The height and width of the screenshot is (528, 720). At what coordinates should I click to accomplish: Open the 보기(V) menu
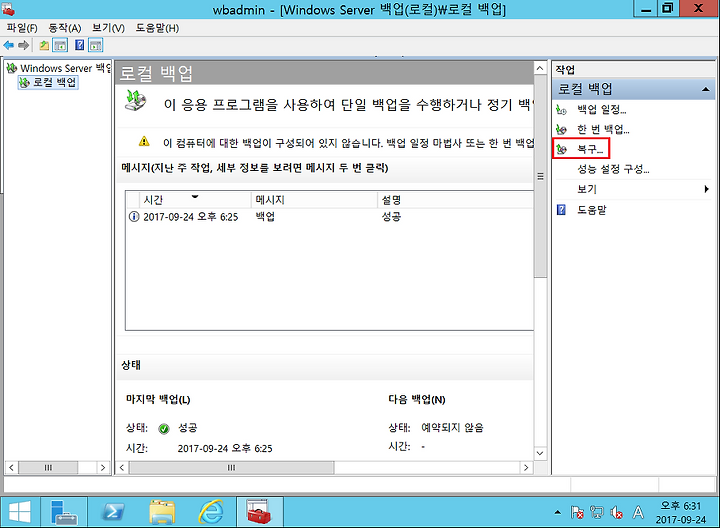pos(108,28)
